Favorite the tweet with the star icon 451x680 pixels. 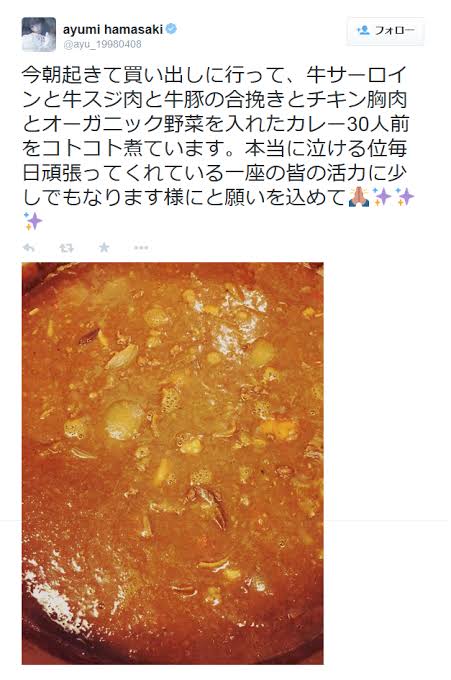click(x=104, y=248)
